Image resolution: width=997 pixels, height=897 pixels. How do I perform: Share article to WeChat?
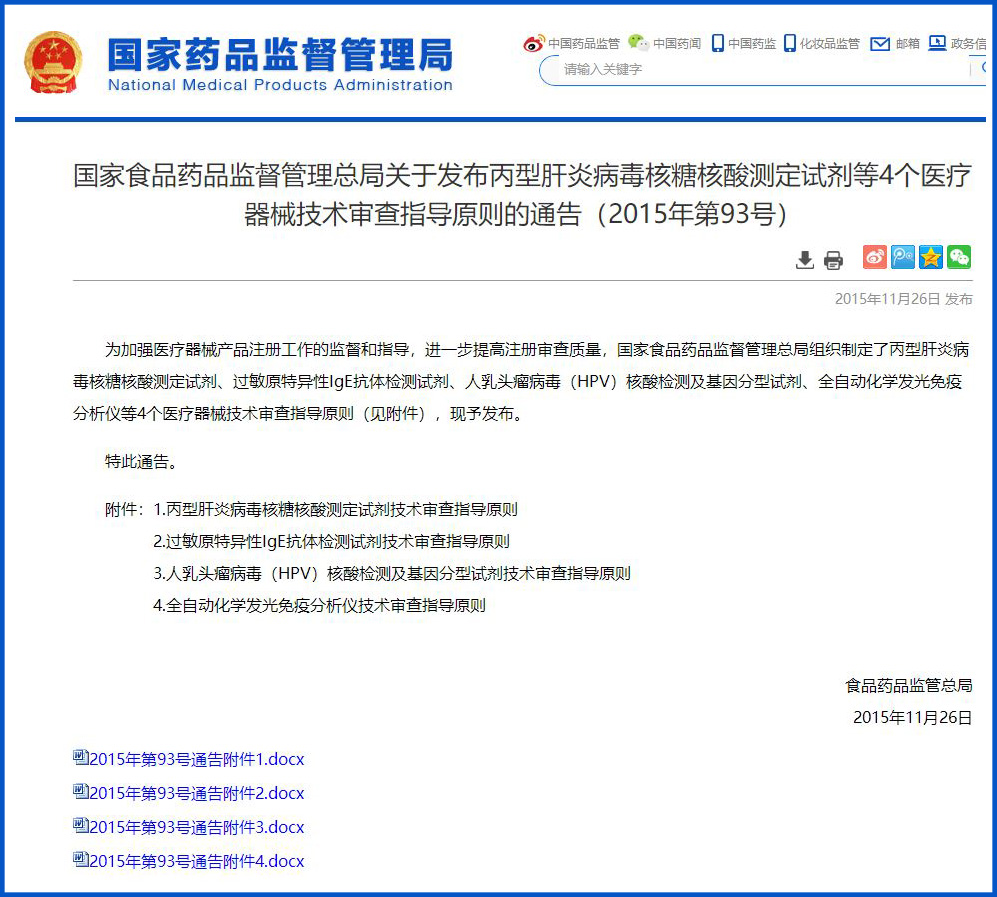[959, 257]
